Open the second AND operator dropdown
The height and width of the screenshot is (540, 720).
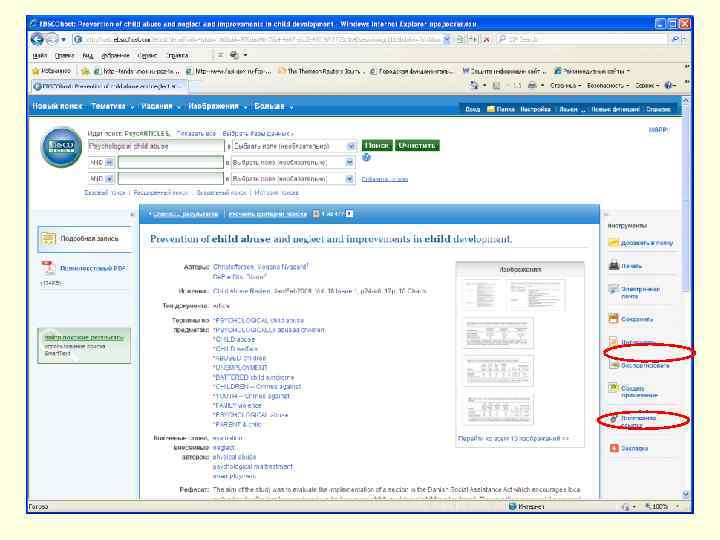tap(109, 179)
